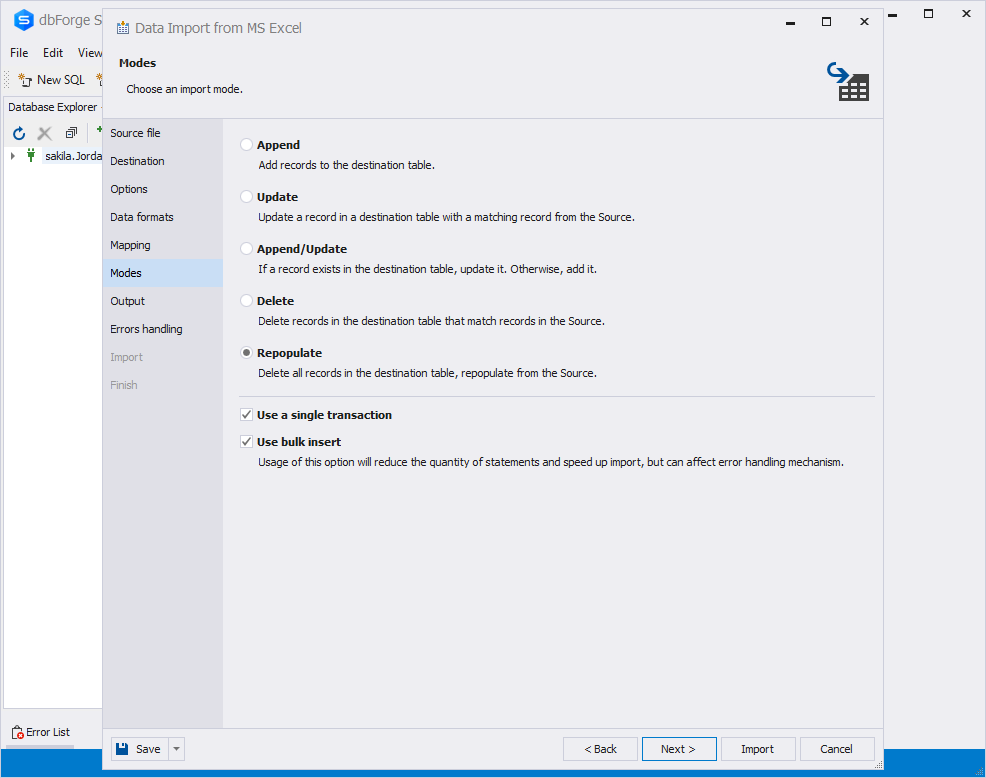
Task: Click the dbForge Studio logo icon
Action: click(23, 20)
